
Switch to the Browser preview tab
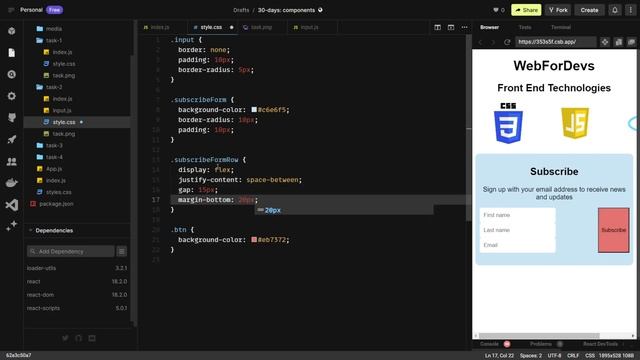tap(489, 27)
